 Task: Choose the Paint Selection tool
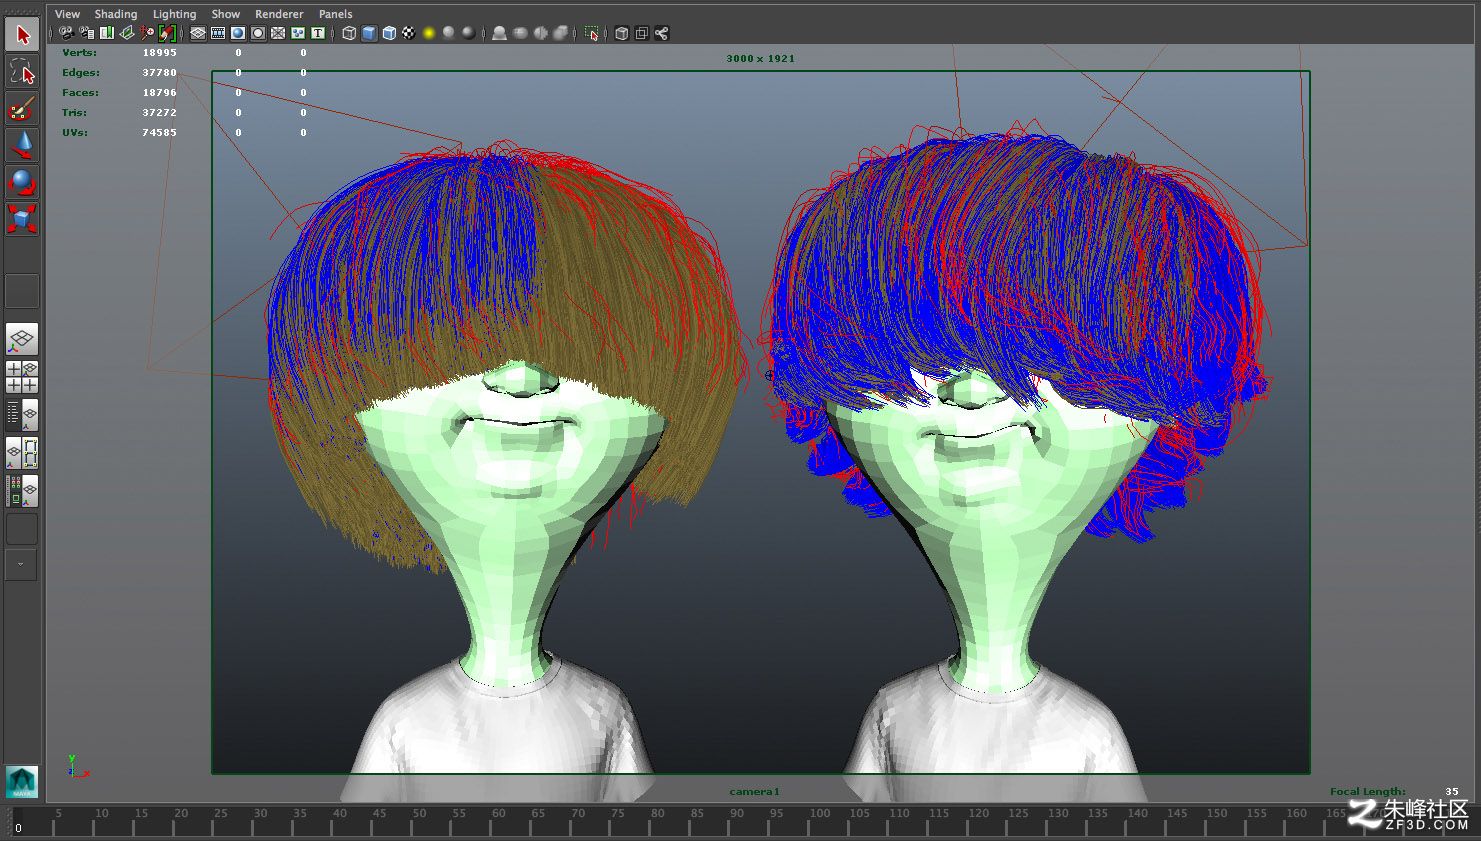coord(22,109)
